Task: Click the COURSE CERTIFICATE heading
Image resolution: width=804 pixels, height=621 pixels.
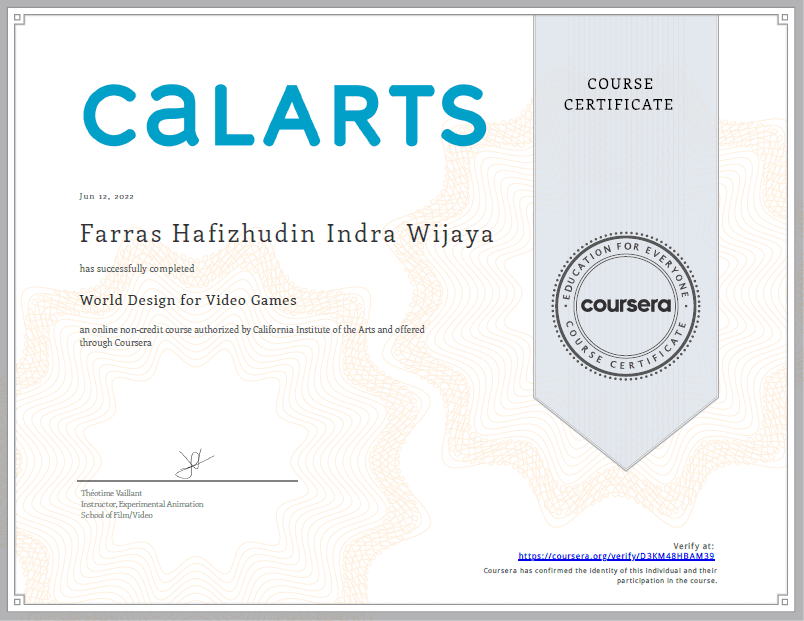Action: pos(619,94)
